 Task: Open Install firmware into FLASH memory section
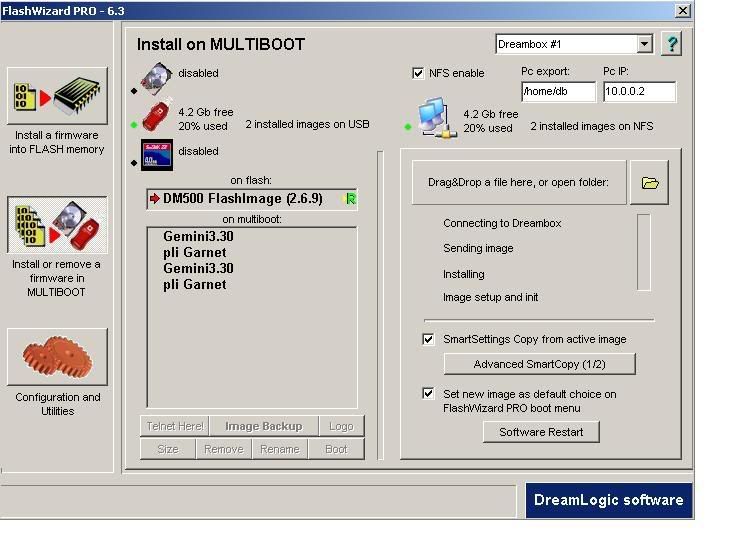(x=57, y=96)
